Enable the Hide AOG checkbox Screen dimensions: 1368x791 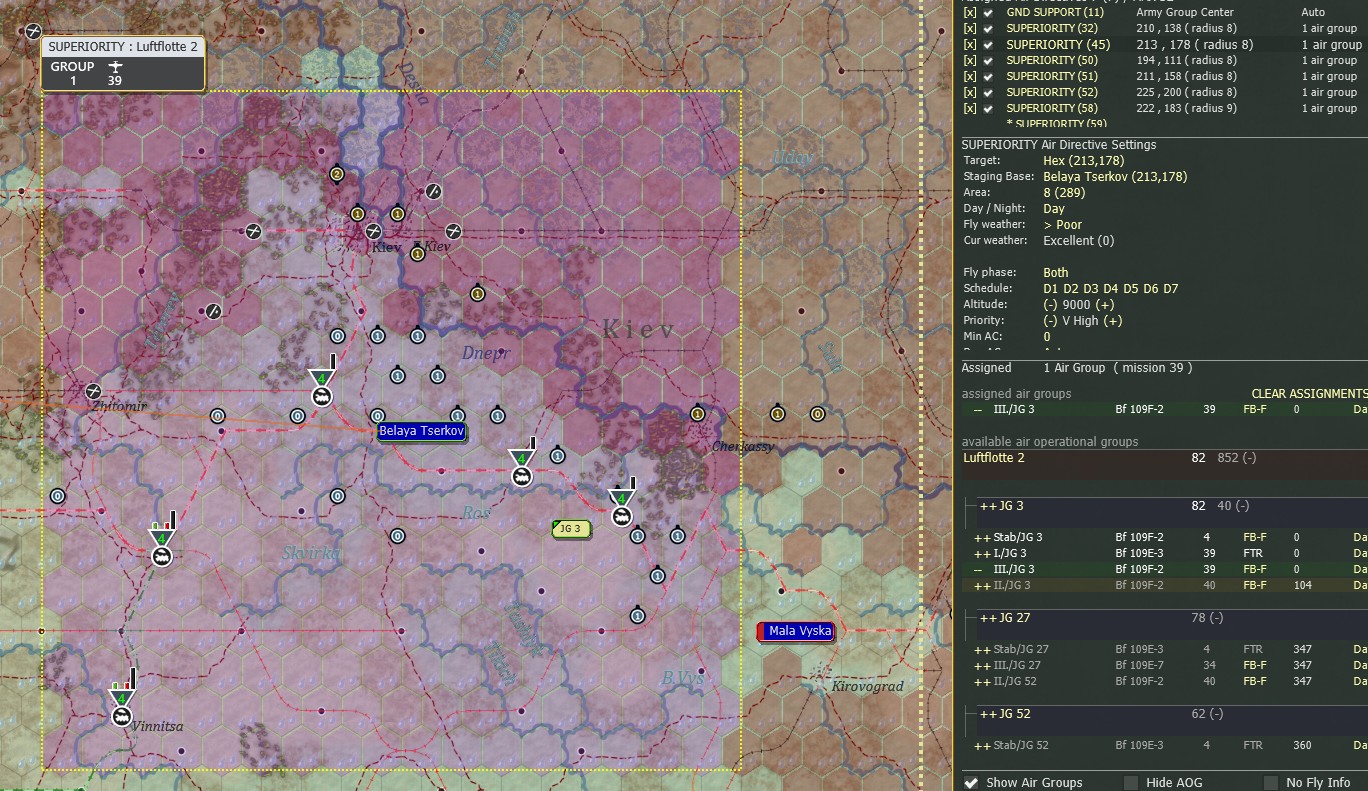click(1131, 782)
